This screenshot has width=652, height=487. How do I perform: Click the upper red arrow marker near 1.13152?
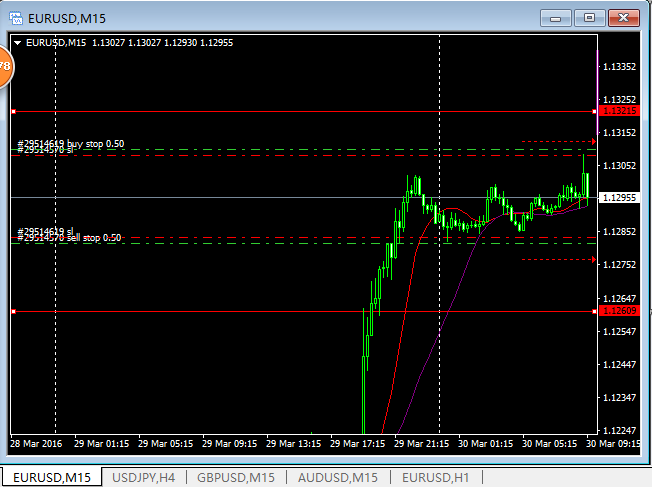[x=594, y=142]
